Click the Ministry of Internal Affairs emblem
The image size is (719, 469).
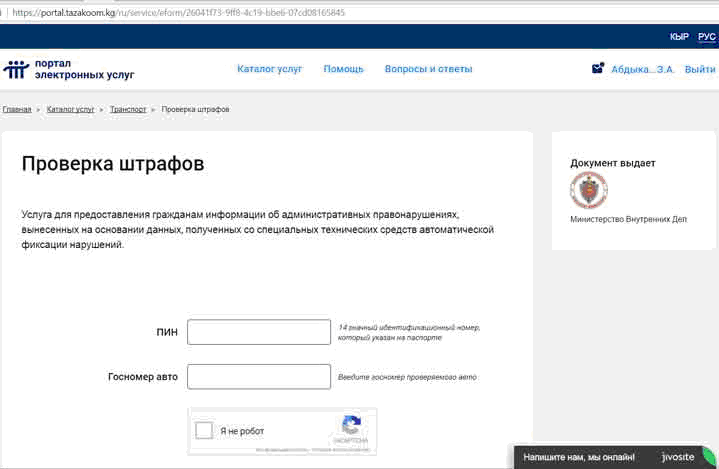point(588,190)
